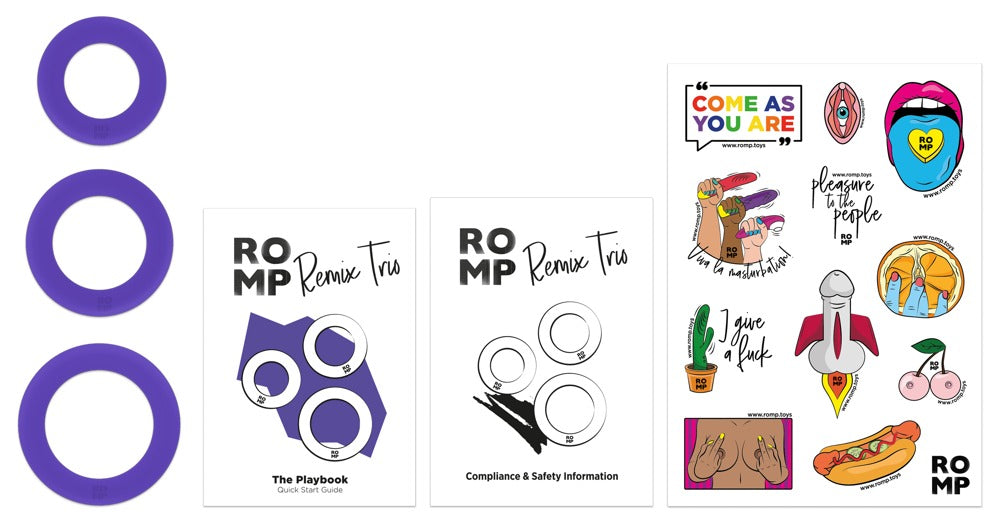
Task: Click the black ROMP logo on sticker sheet
Action: coord(950,474)
